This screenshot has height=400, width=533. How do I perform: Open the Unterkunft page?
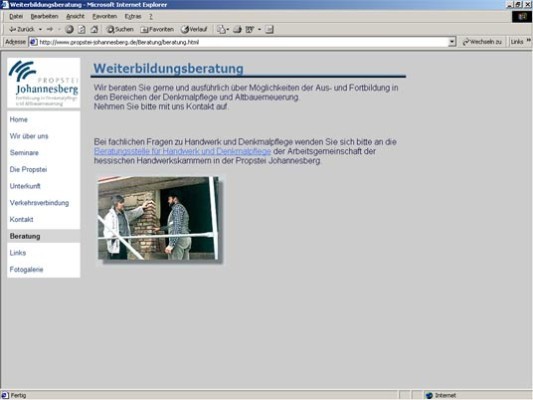(25, 186)
